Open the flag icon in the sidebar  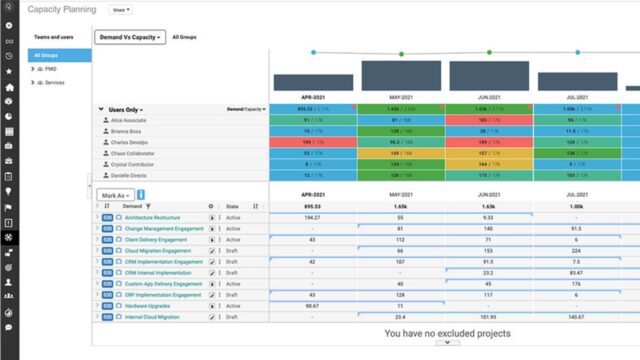pyautogui.click(x=9, y=207)
